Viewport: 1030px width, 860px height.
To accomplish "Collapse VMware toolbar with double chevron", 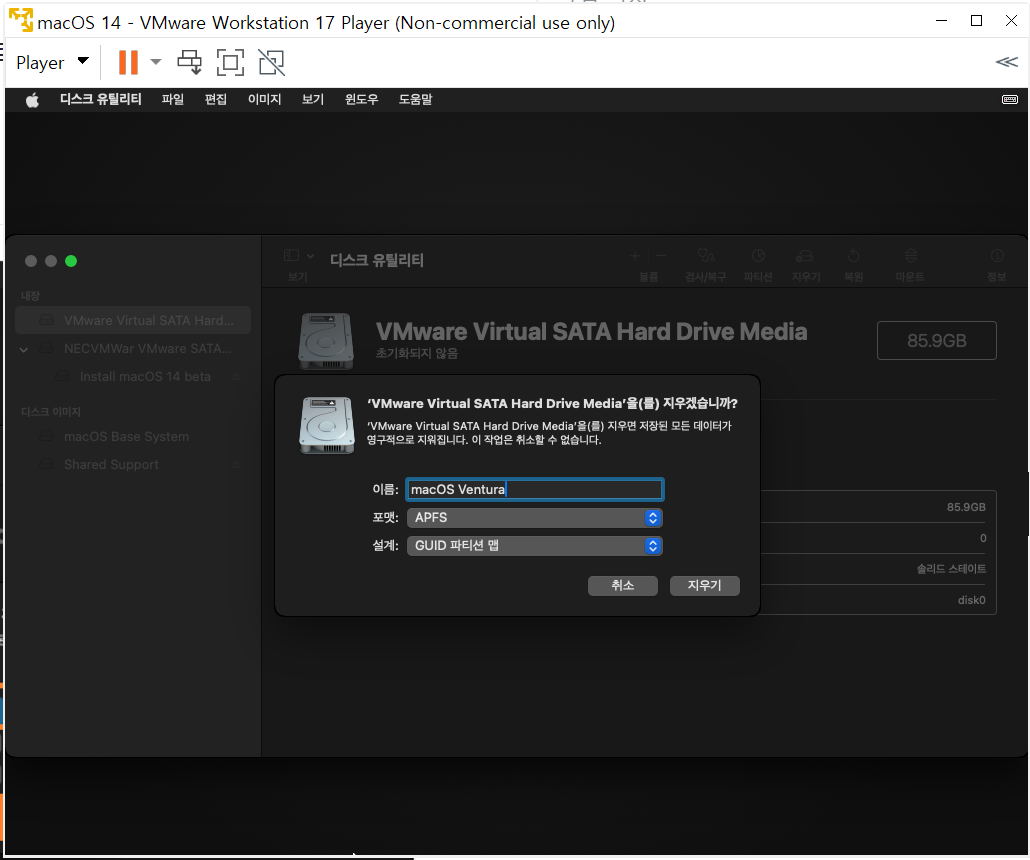I will point(1006,62).
